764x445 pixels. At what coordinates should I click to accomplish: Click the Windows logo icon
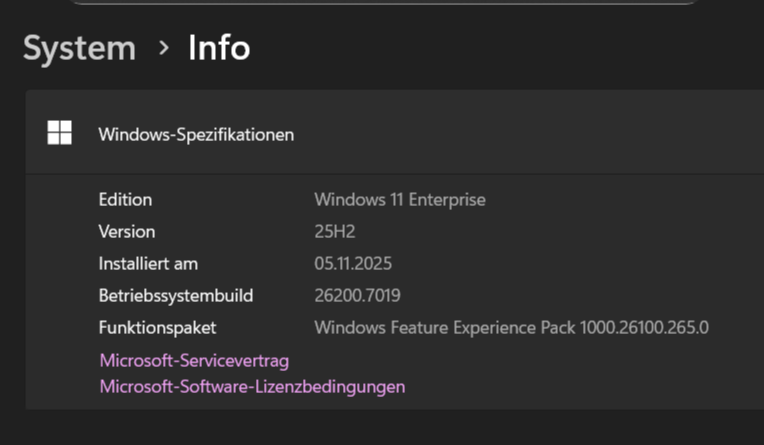click(59, 133)
